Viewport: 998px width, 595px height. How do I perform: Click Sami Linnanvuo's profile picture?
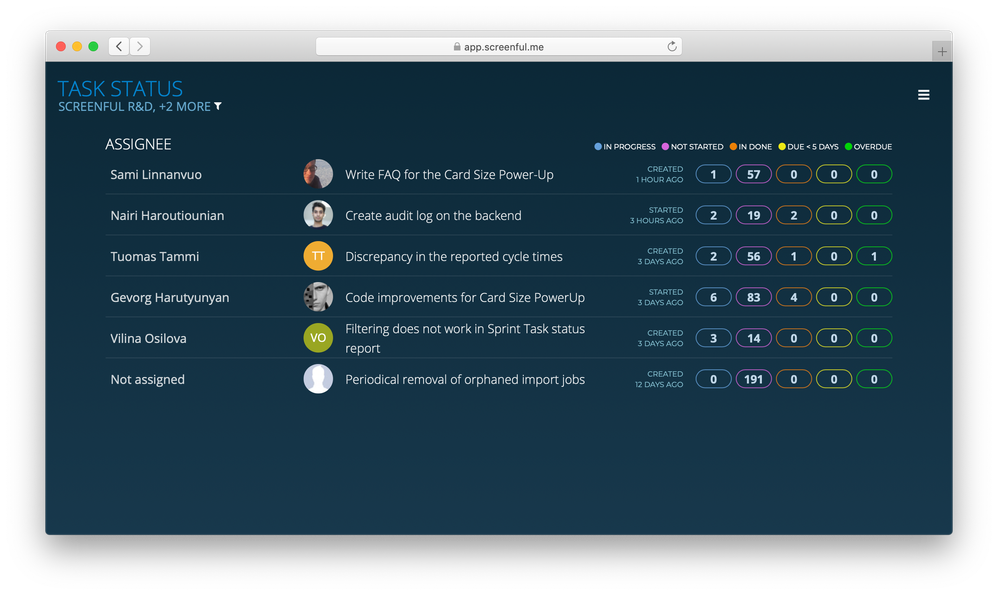[318, 173]
